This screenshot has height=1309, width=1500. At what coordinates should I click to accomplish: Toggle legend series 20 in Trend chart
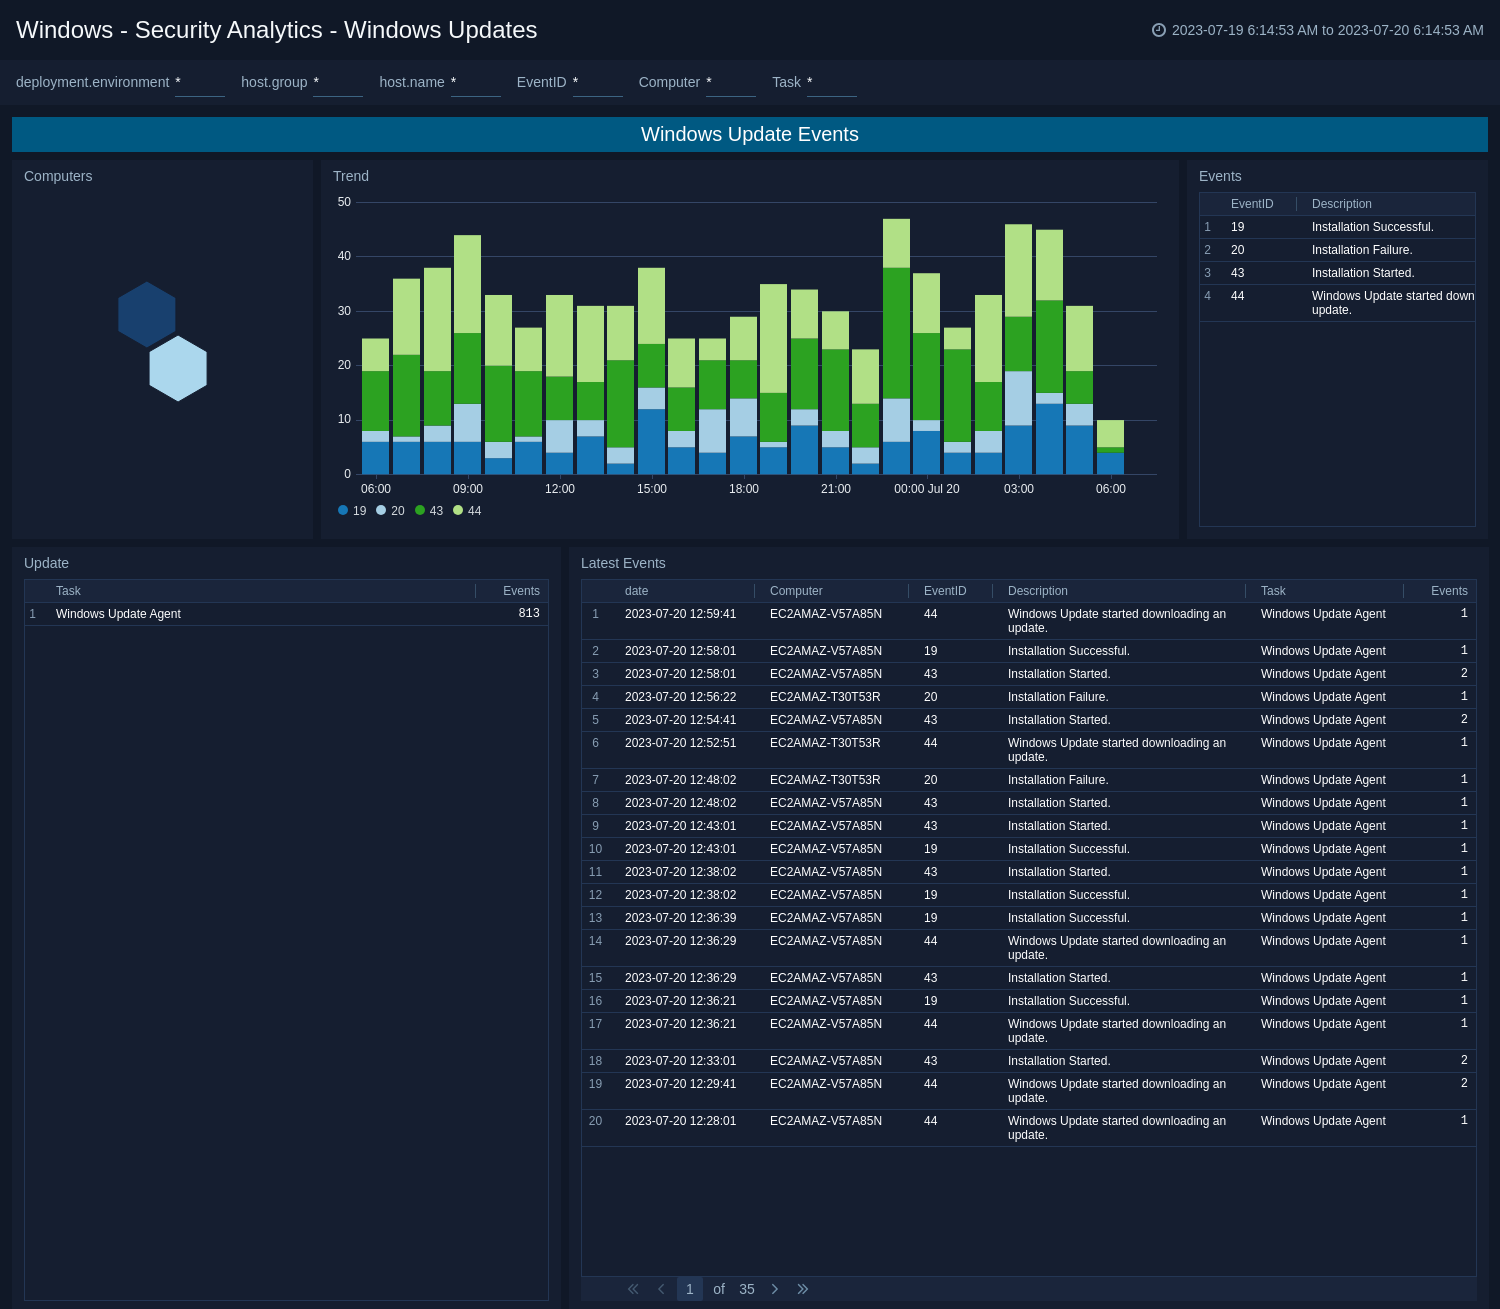point(390,511)
